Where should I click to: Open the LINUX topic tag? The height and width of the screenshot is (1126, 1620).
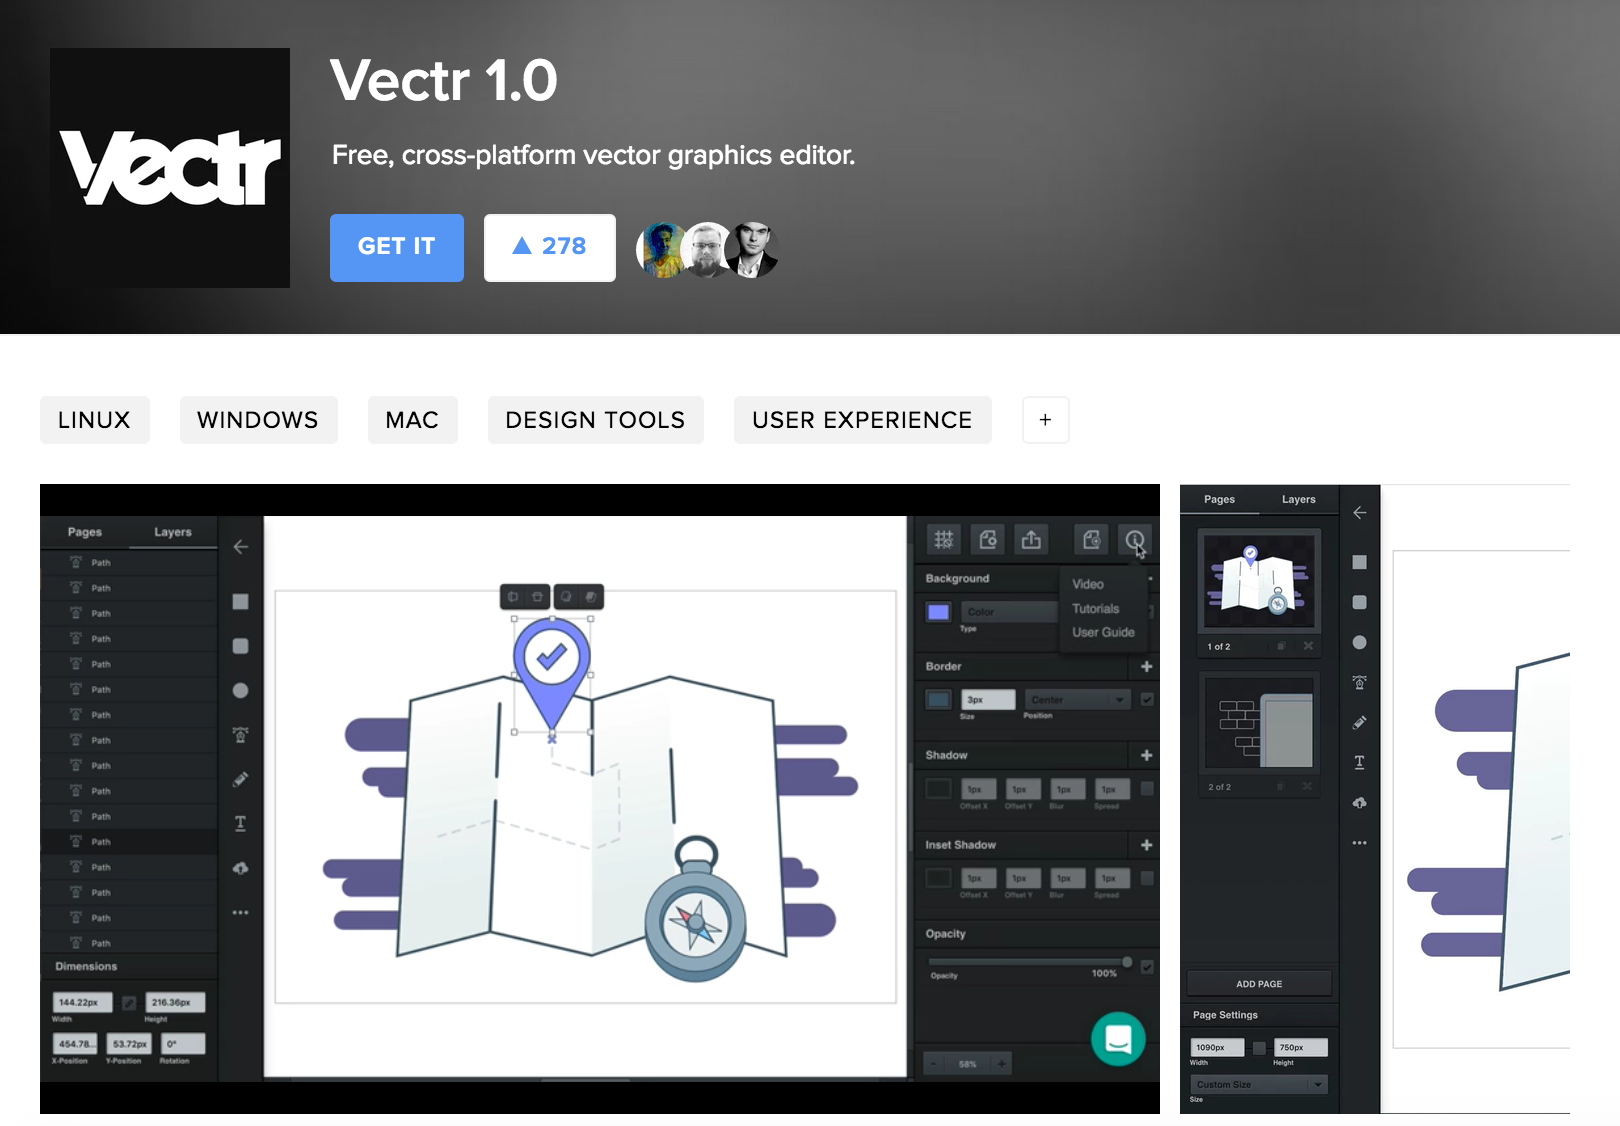coord(94,420)
